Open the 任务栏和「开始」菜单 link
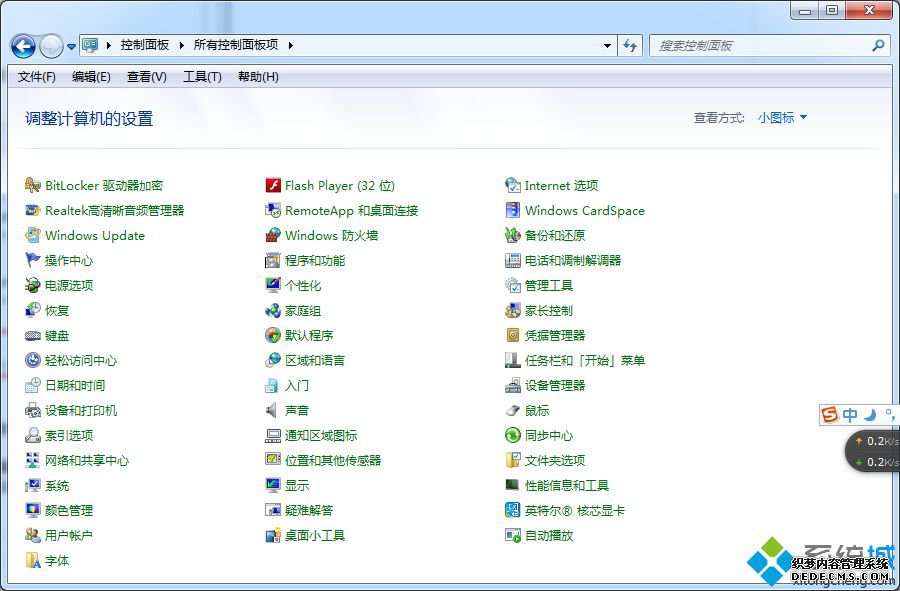 585,360
